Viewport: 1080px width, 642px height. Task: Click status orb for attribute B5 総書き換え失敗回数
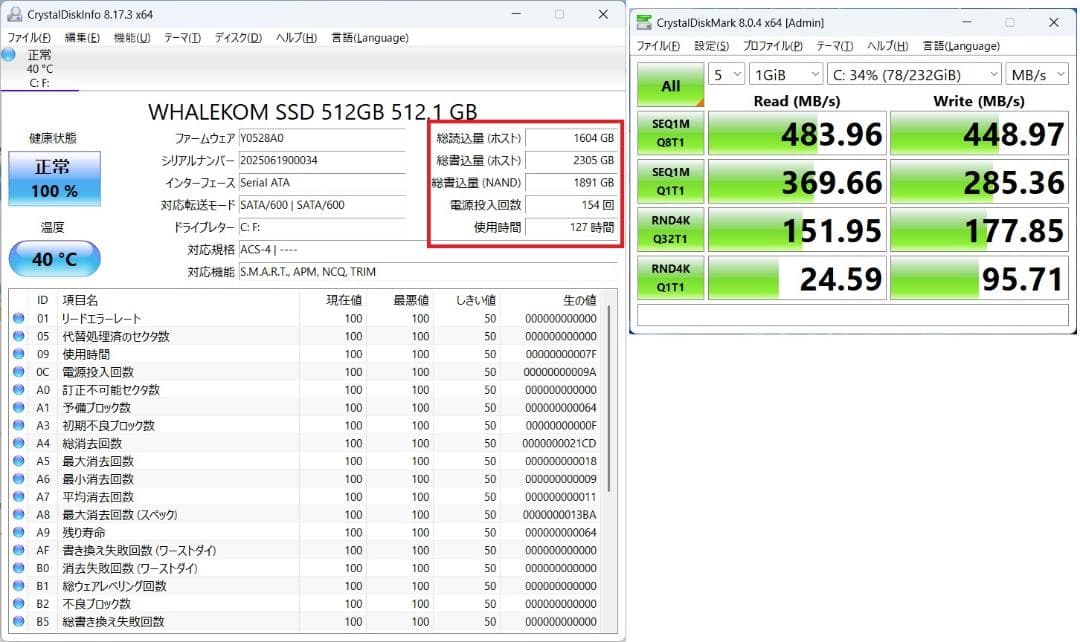point(19,621)
